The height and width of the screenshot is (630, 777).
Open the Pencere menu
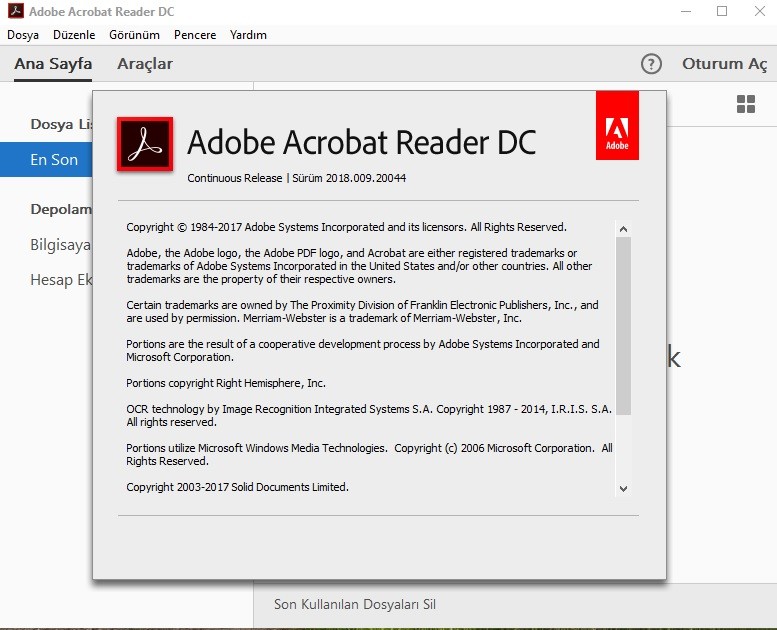[195, 35]
